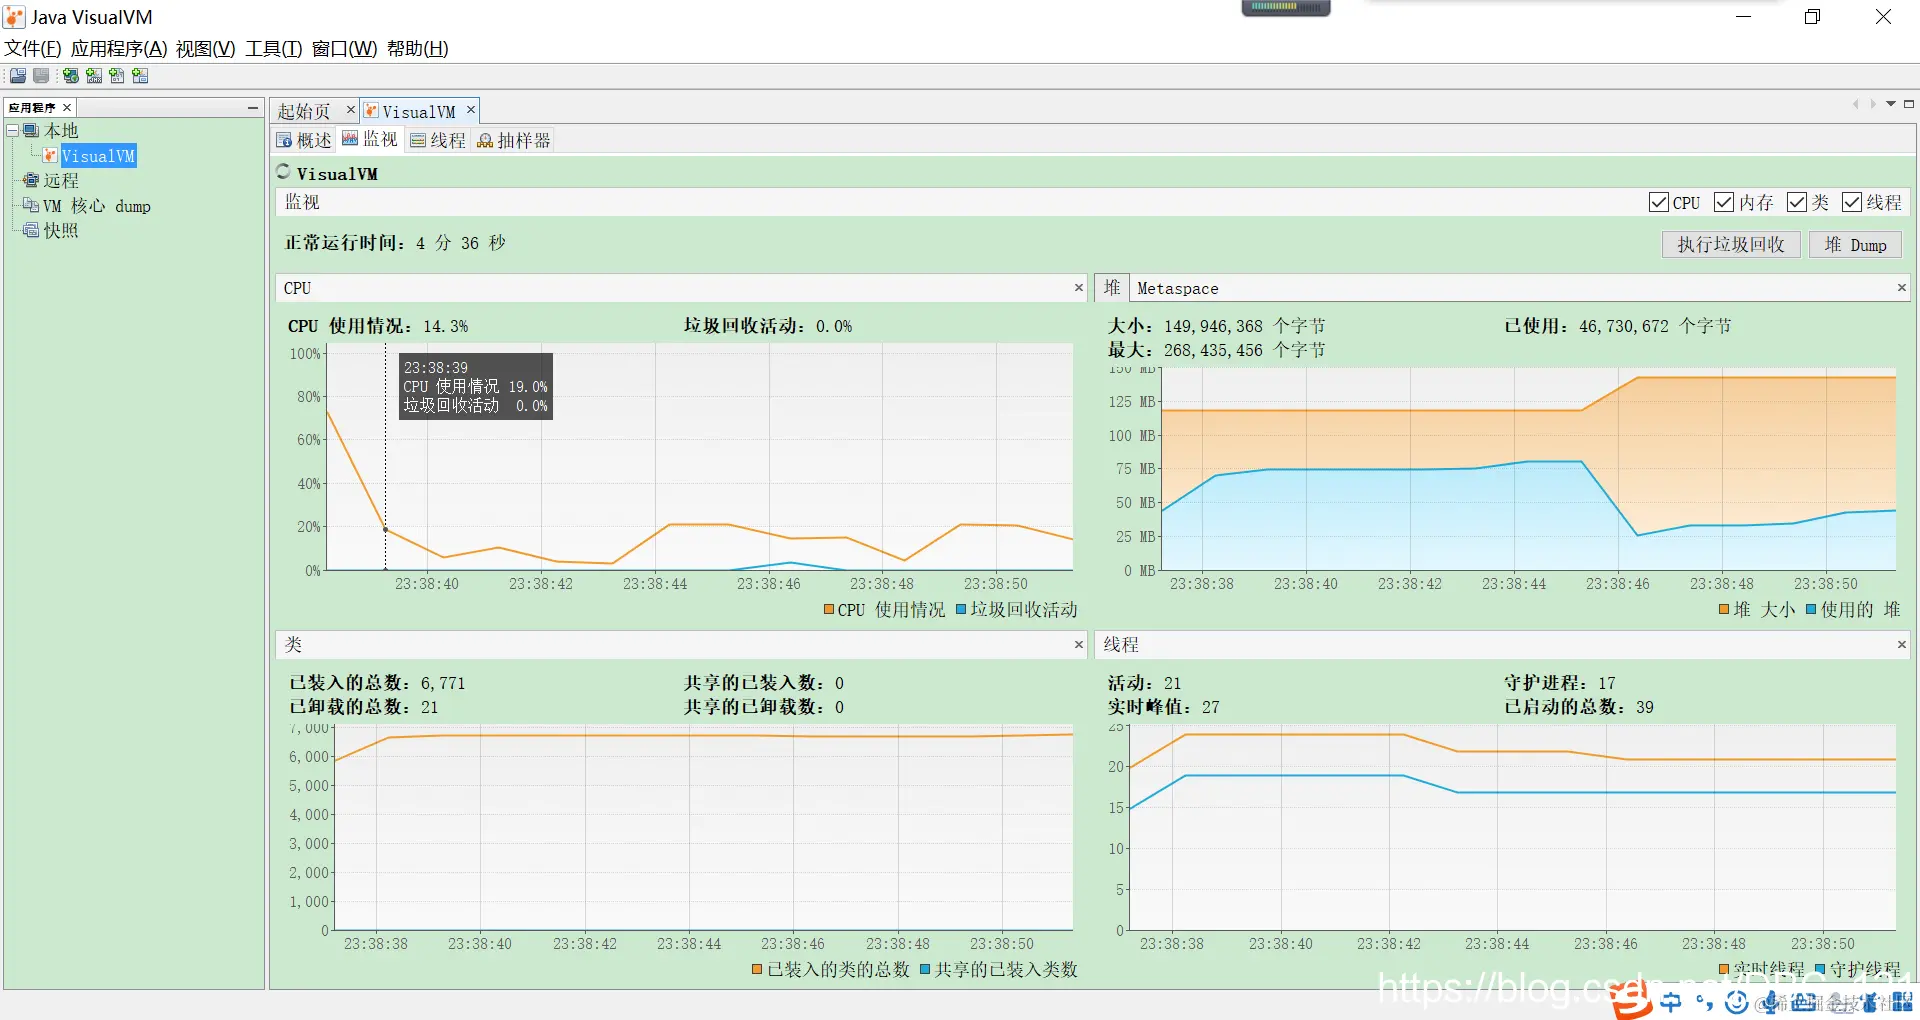Click the grayed Save toolbar icon
Screen dimensions: 1920x1020
point(41,76)
